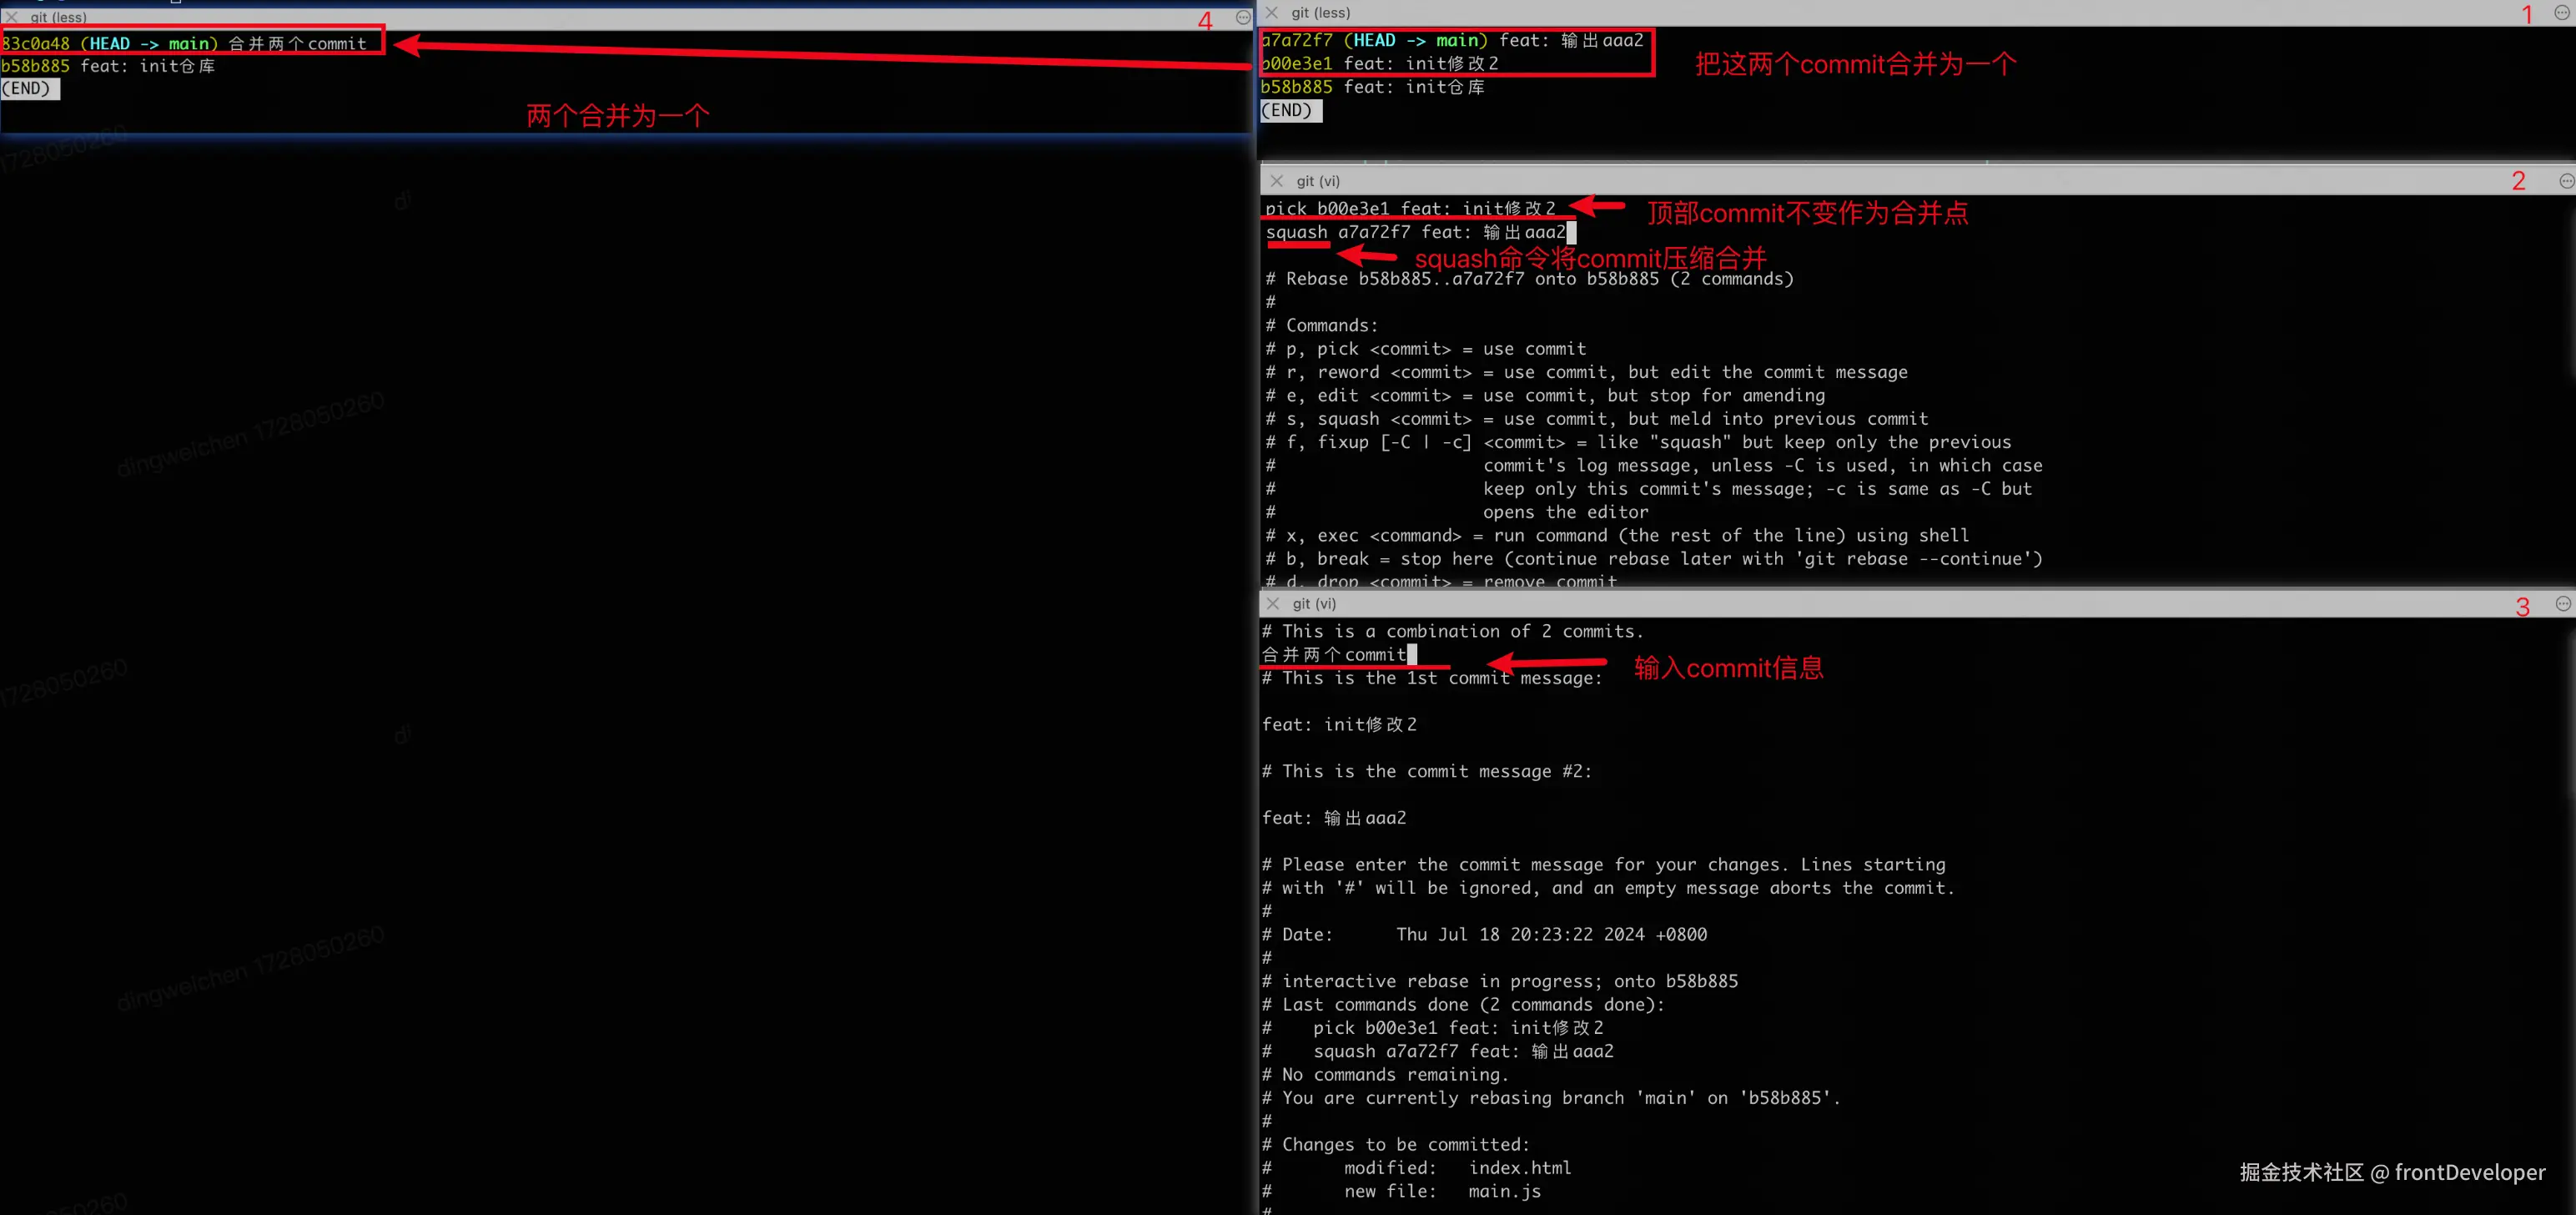Click the pick b00e3e1 line in editor

[x=1410, y=209]
